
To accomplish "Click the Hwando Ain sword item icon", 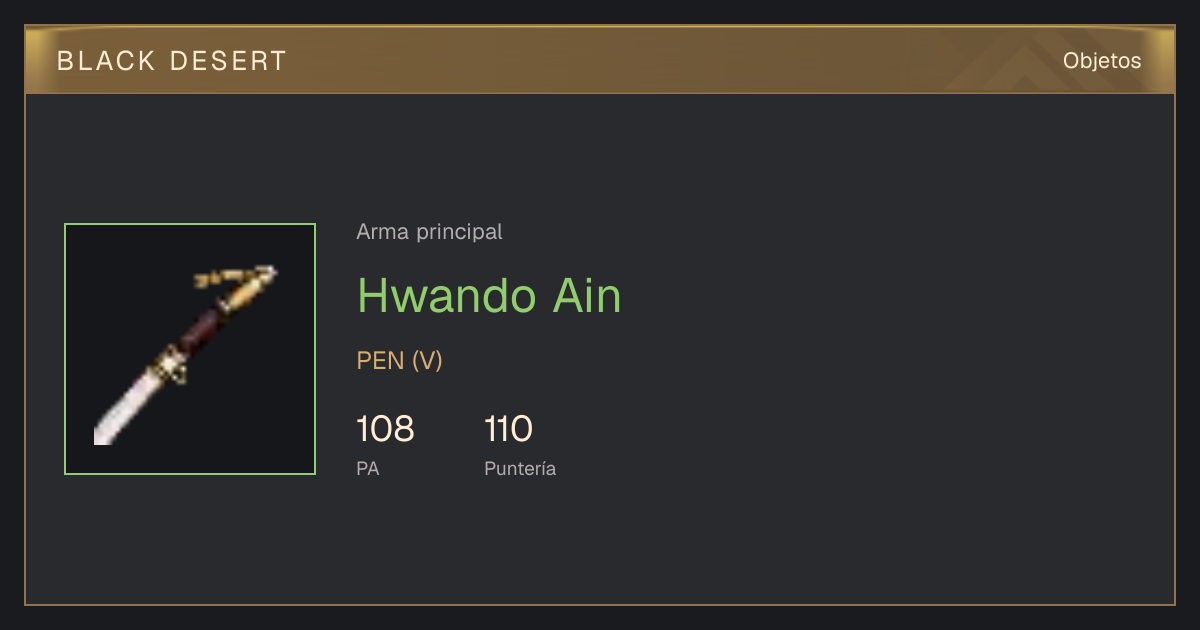I will click(x=190, y=349).
